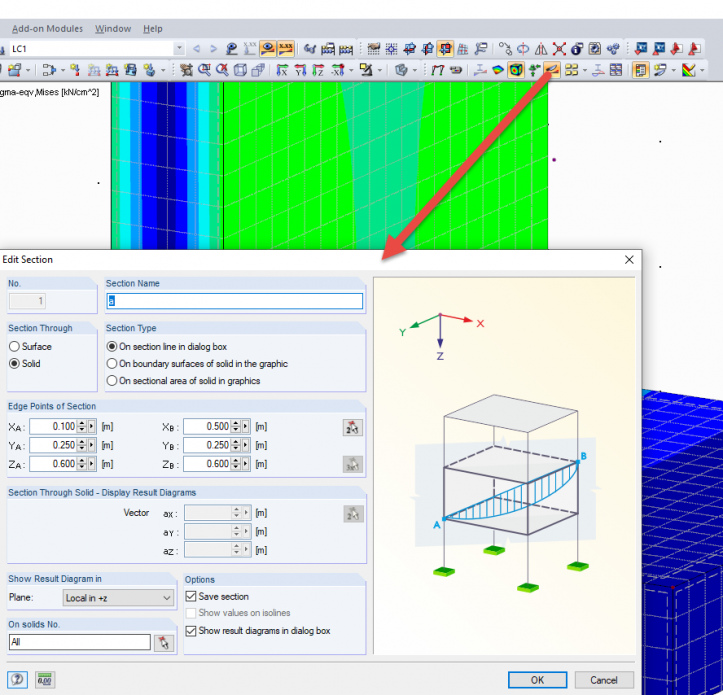Click the info sphere icon in toolbar
Screen dimensions: 723x695
tap(577, 48)
